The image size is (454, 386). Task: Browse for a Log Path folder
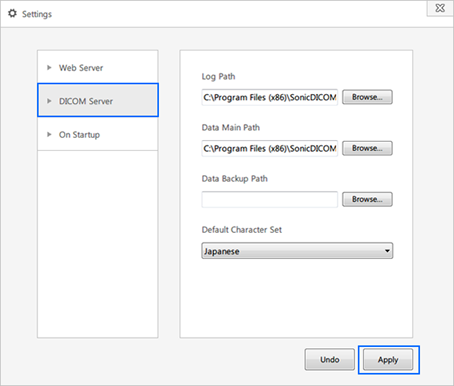(367, 97)
